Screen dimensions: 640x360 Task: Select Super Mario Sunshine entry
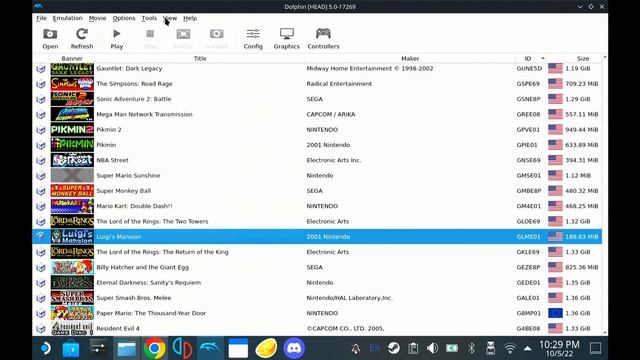[x=317, y=176]
